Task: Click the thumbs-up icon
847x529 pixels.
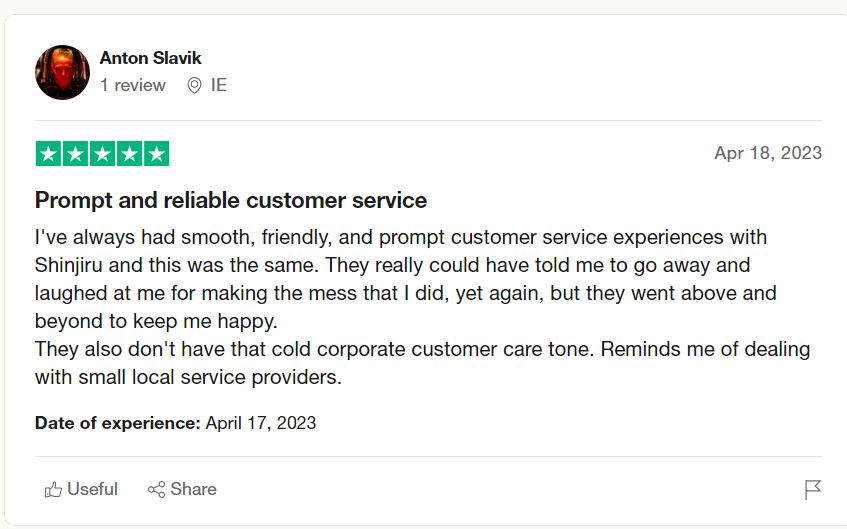Action: point(53,490)
